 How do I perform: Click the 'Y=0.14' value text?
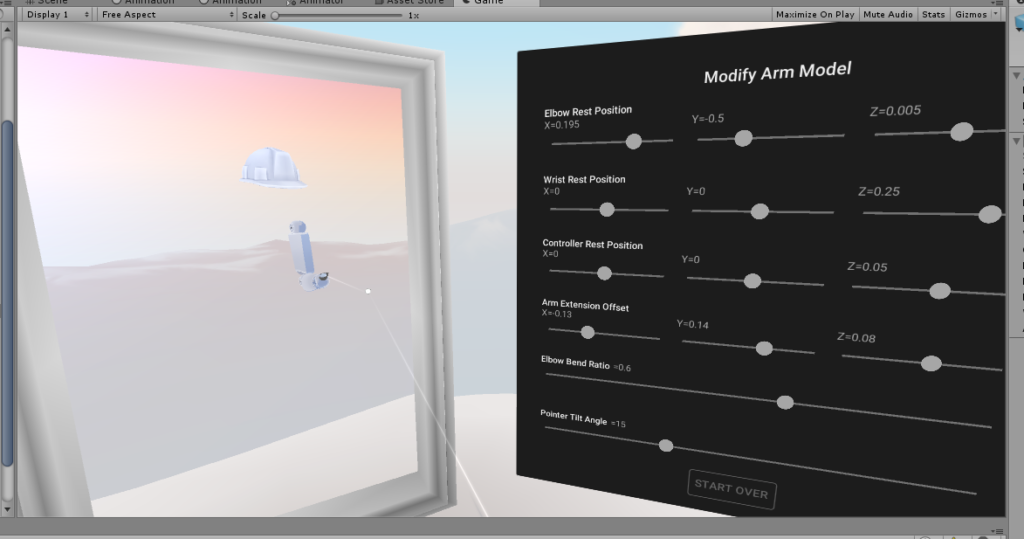coord(692,324)
